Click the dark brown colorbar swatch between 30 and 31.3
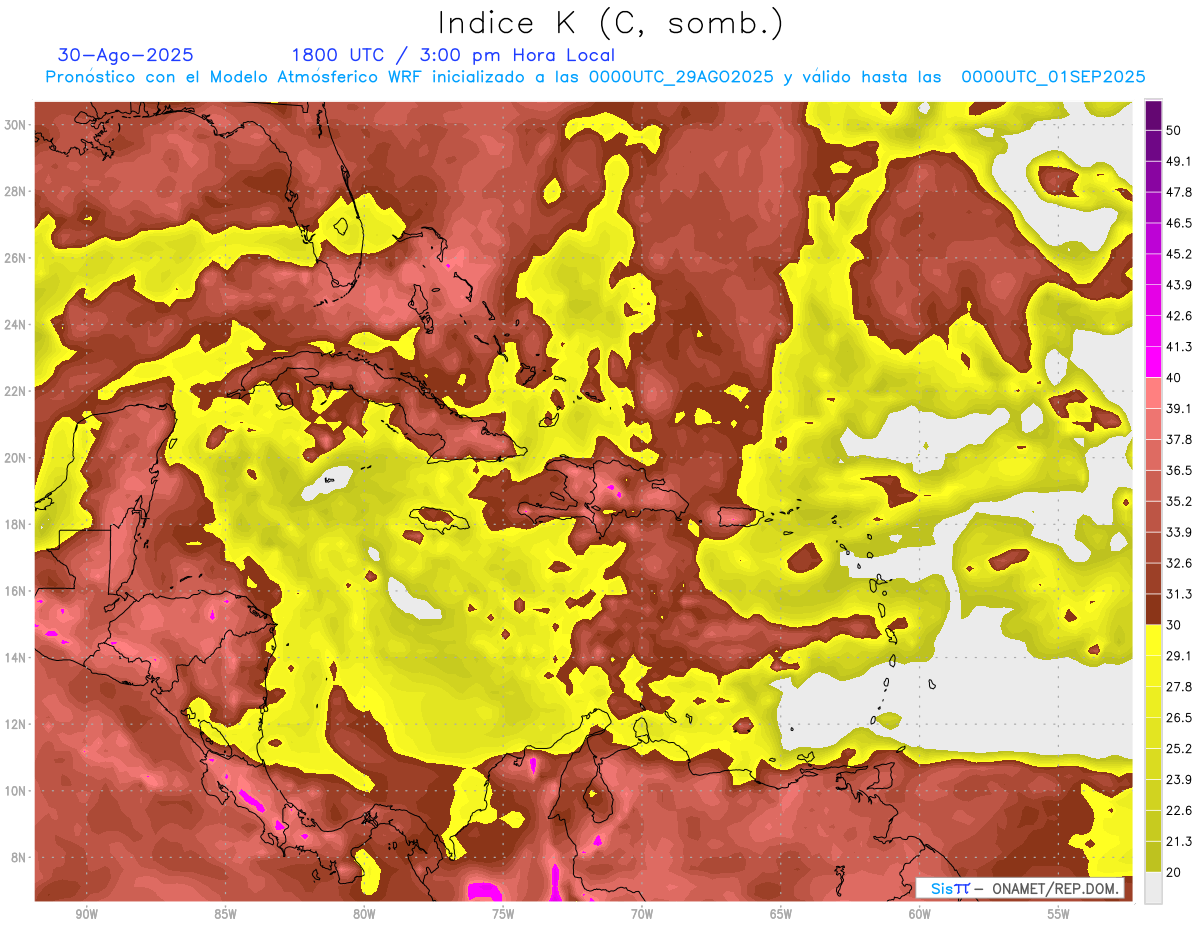Viewport: 1200px width, 927px height. [1153, 609]
